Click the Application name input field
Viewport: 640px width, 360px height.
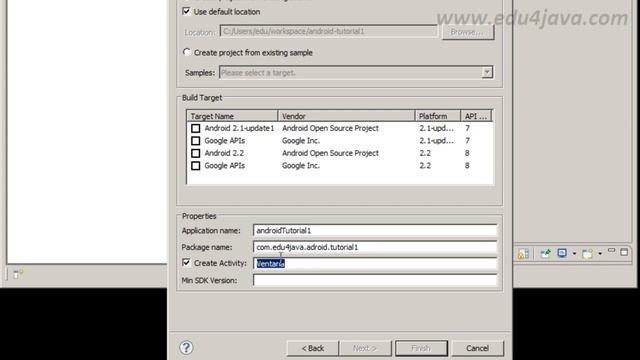click(x=375, y=231)
